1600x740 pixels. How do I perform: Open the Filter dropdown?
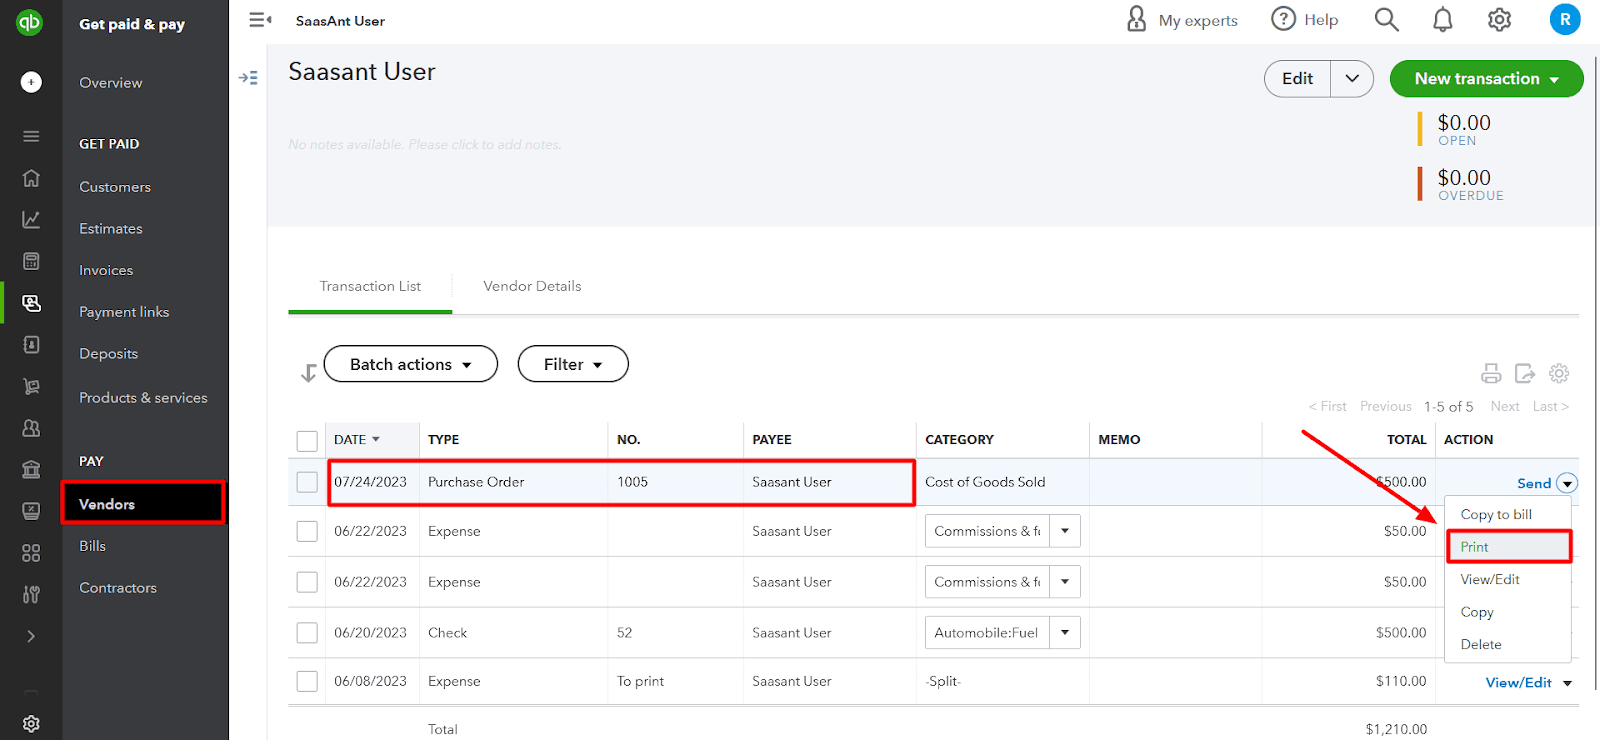(x=573, y=364)
